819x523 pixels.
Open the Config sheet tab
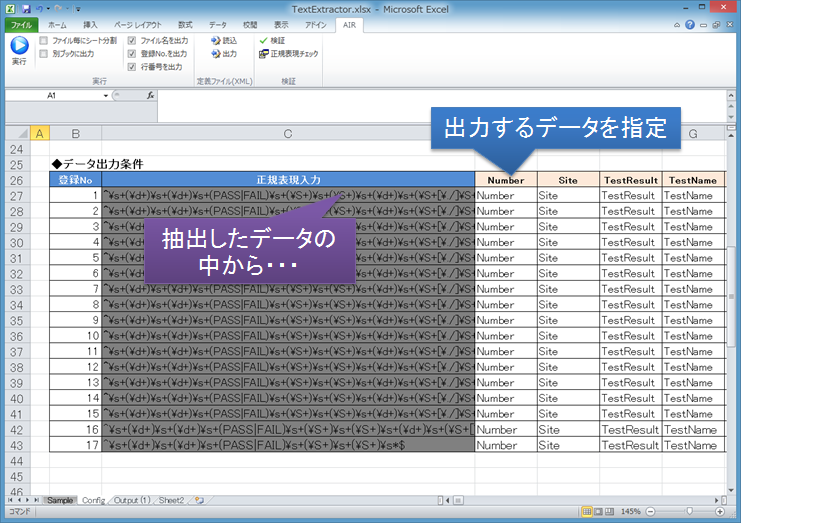tap(93, 499)
